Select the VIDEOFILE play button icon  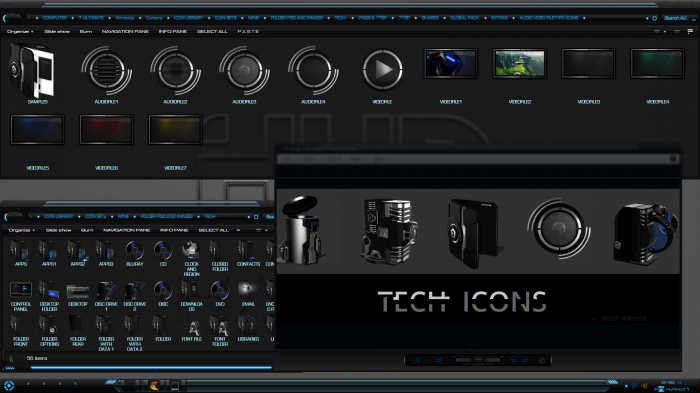[x=382, y=70]
